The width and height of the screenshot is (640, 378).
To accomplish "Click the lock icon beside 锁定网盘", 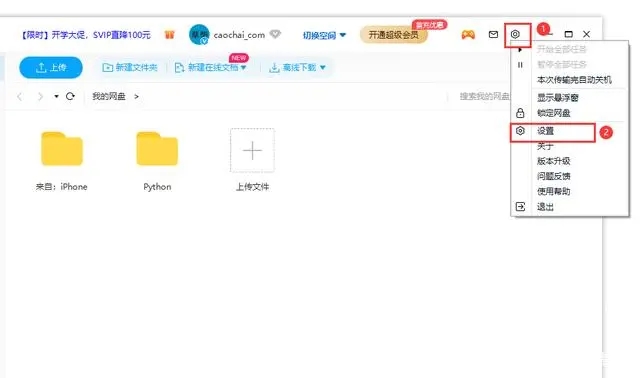I will tap(520, 113).
